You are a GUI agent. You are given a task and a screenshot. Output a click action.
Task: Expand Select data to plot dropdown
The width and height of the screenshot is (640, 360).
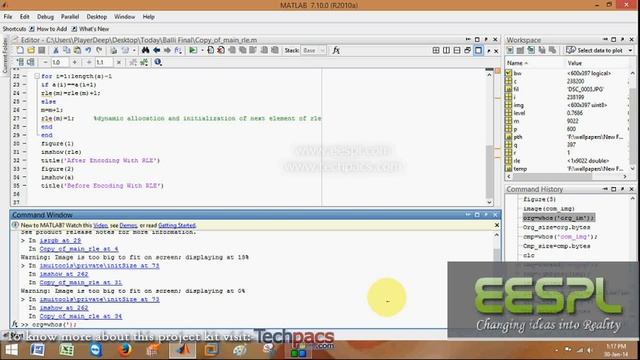[x=630, y=51]
